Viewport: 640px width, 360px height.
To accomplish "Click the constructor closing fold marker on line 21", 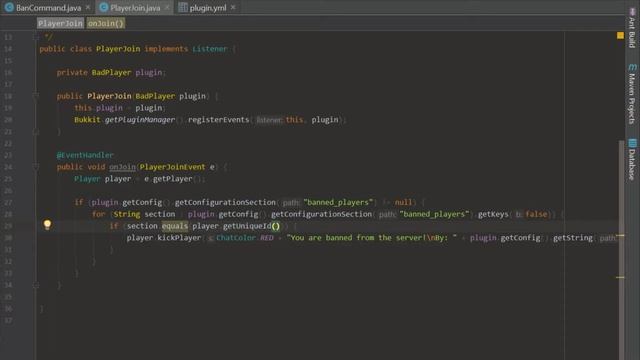I will click(36, 132).
